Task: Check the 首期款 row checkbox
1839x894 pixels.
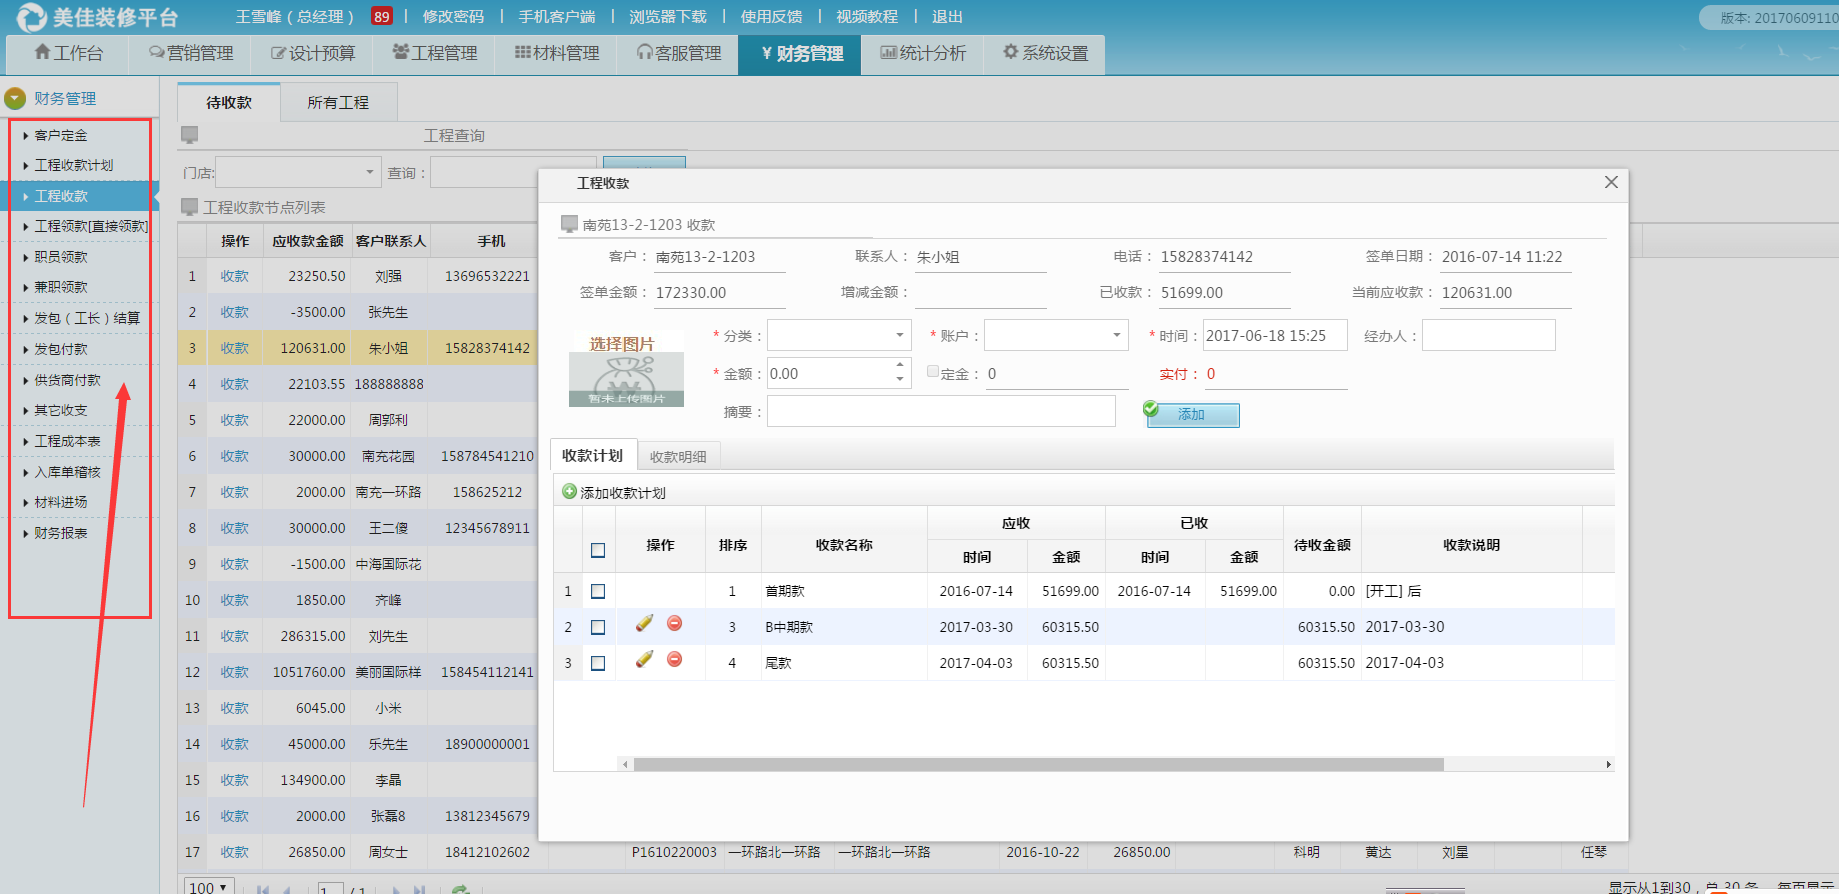Action: (x=598, y=592)
